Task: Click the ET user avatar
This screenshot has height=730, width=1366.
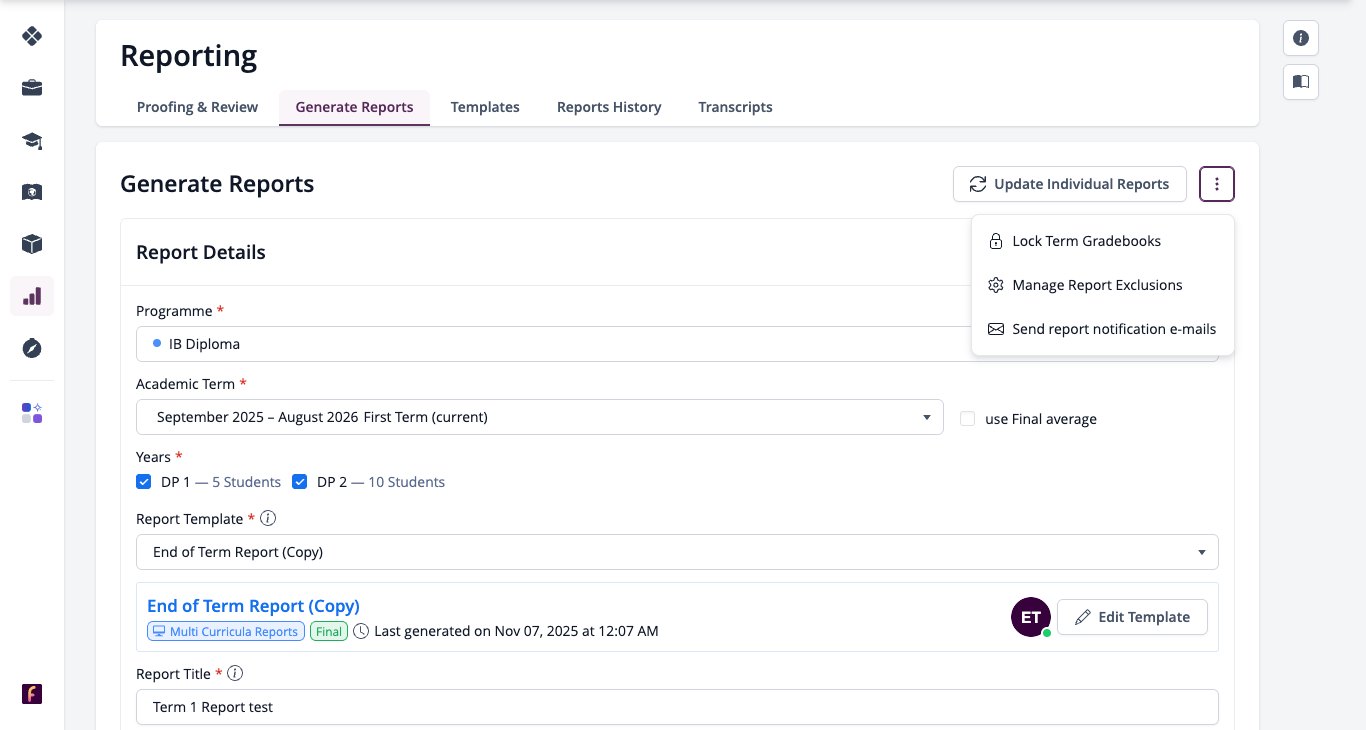Action: (1030, 617)
